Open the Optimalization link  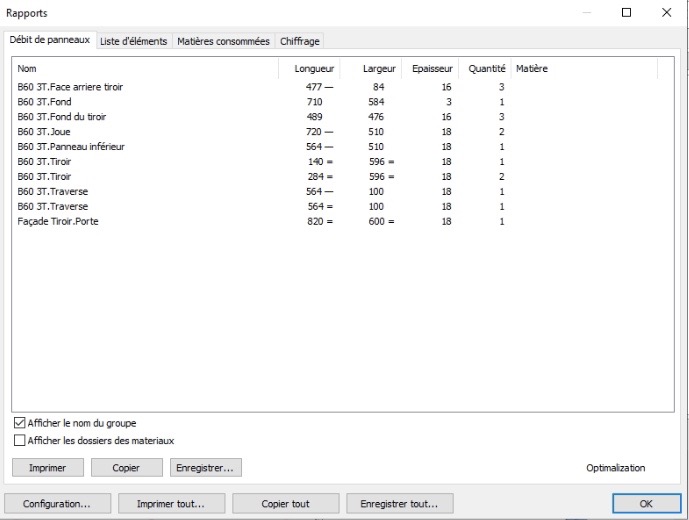tap(615, 467)
